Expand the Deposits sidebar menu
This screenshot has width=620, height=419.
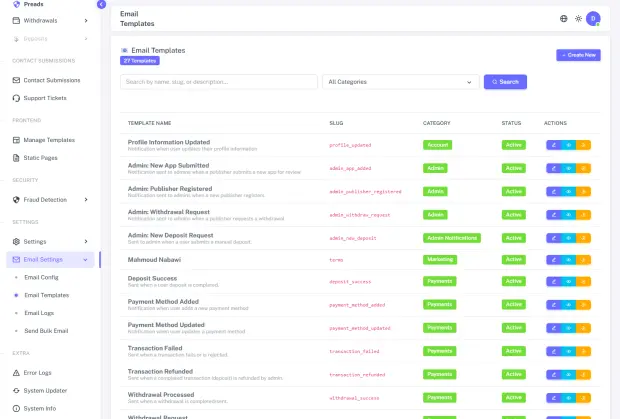[50, 39]
